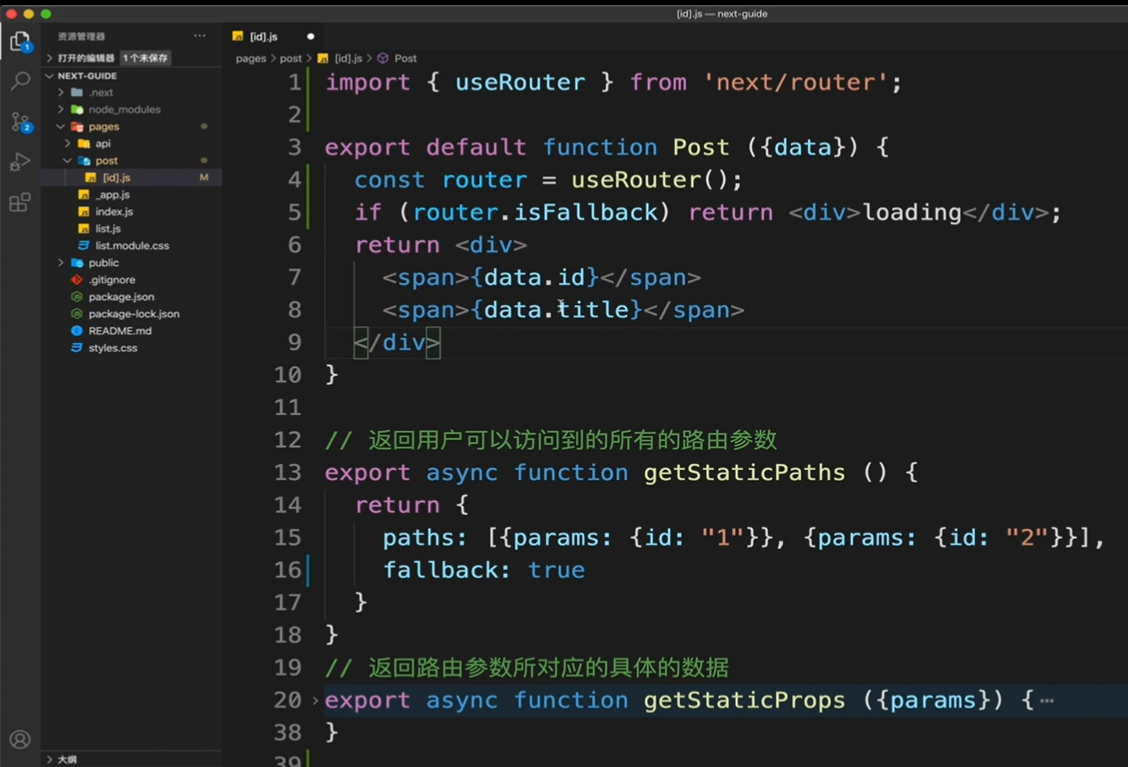Click the '[id].js' breadcrumb segment

pyautogui.click(x=348, y=58)
